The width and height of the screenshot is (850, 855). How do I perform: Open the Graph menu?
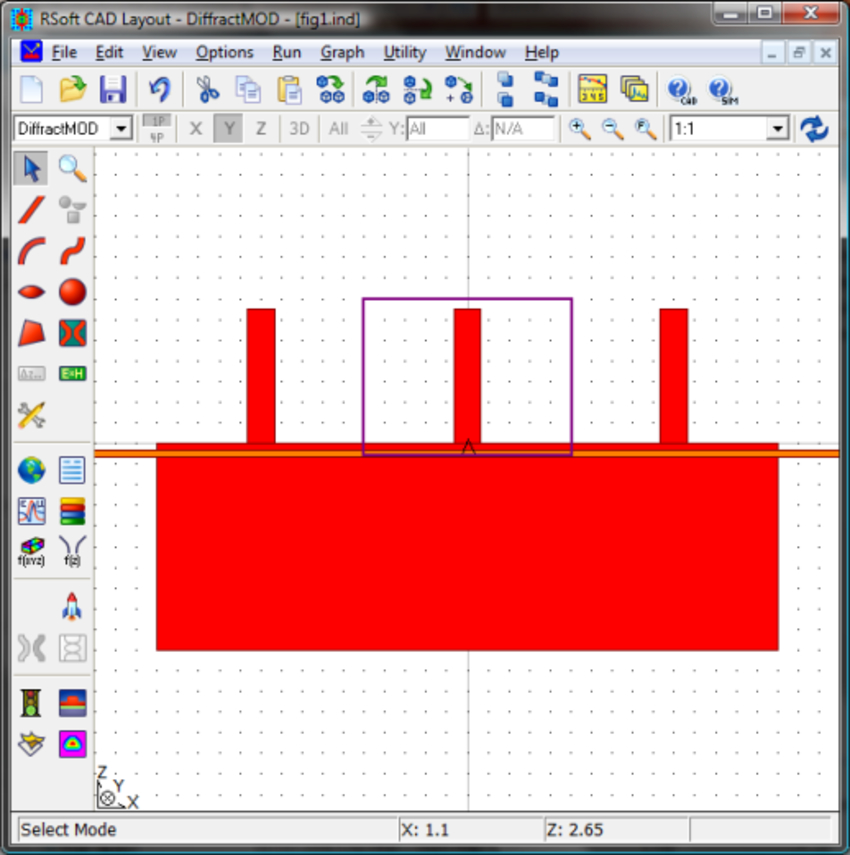click(342, 52)
